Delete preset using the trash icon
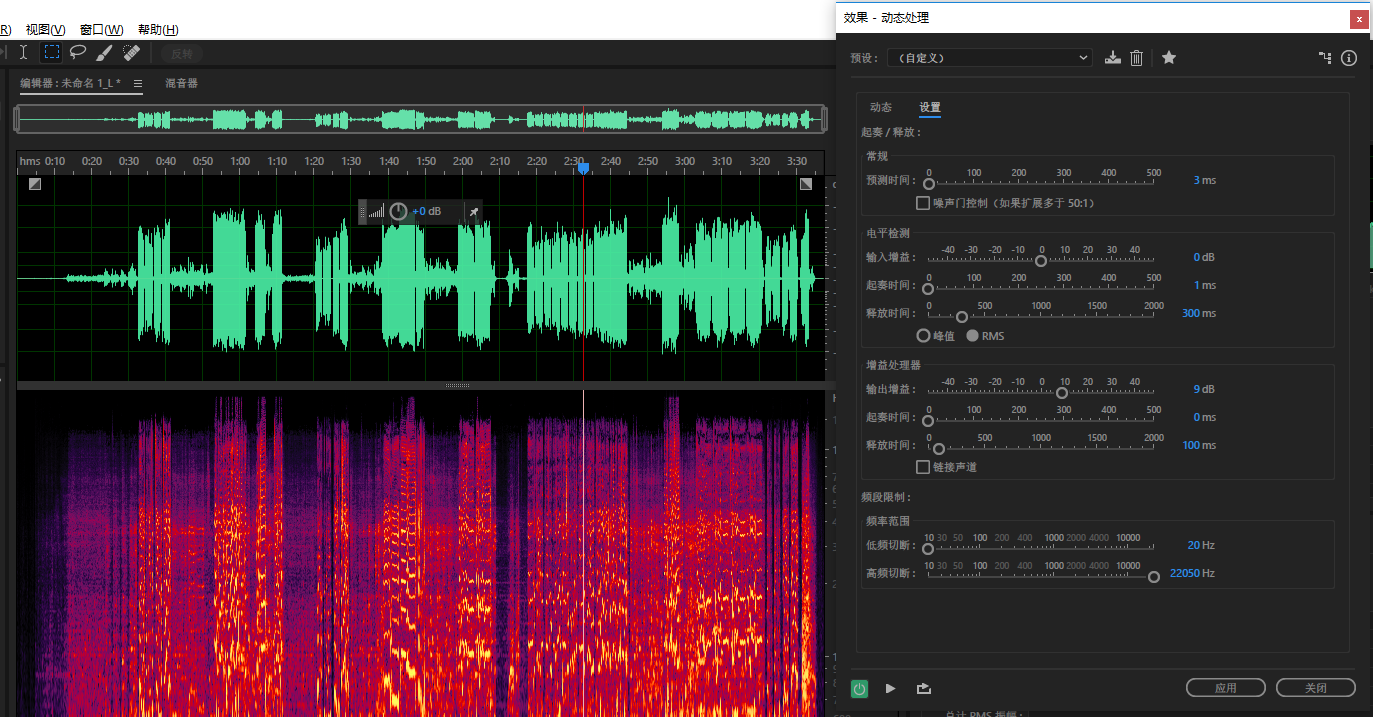Screen dimensions: 1373x717 click(1136, 58)
